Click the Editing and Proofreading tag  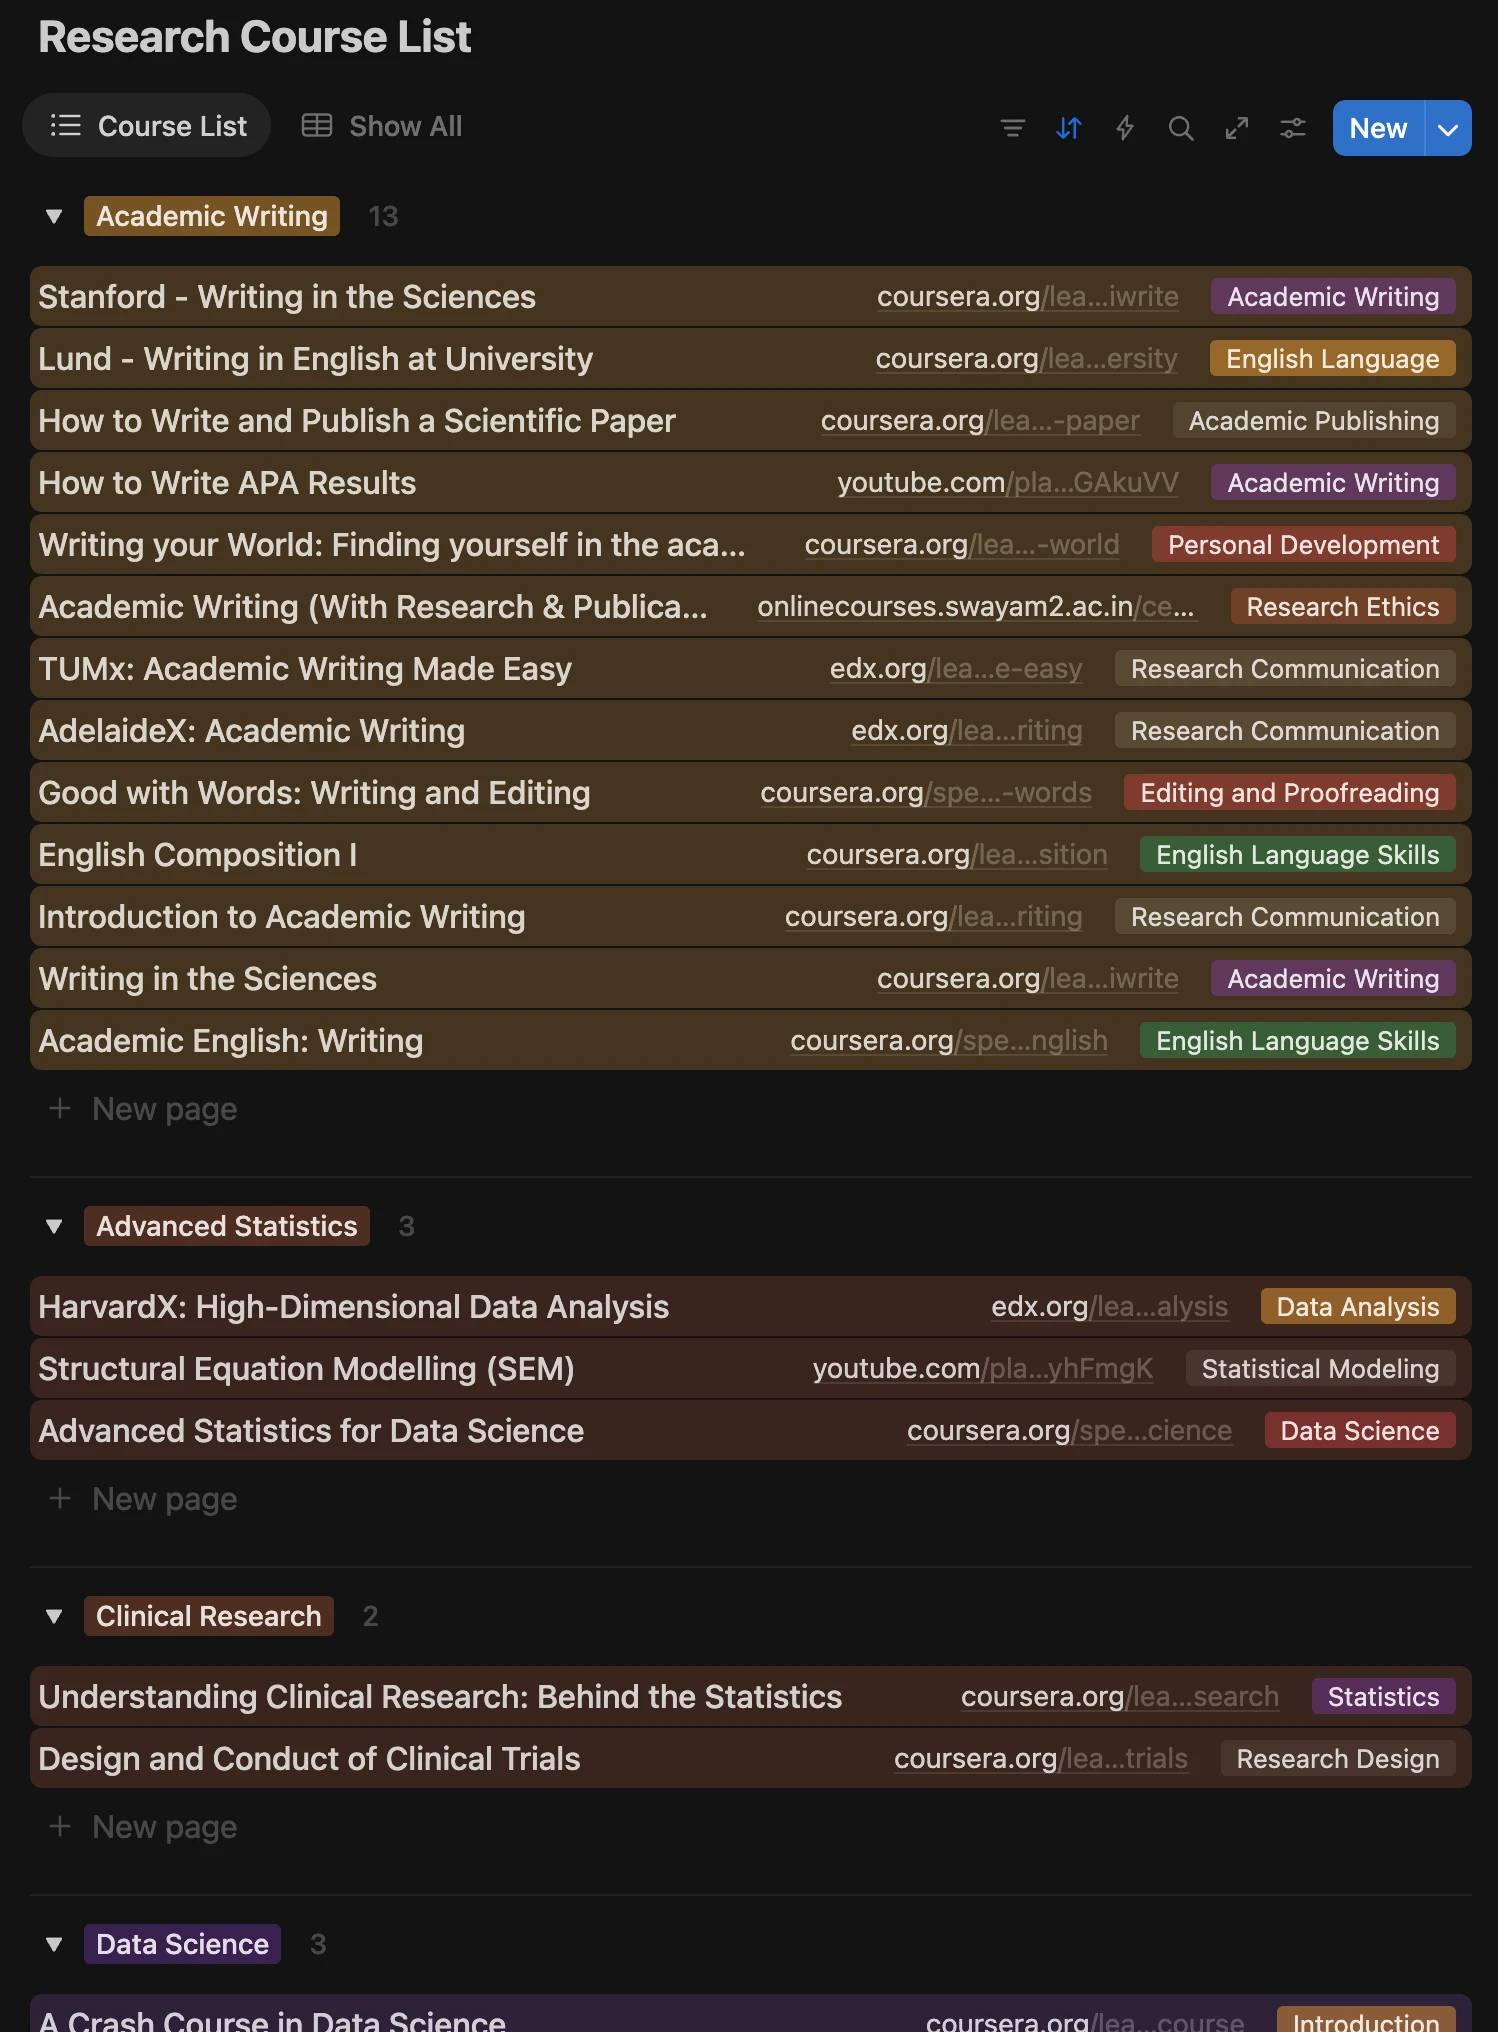pos(1290,793)
